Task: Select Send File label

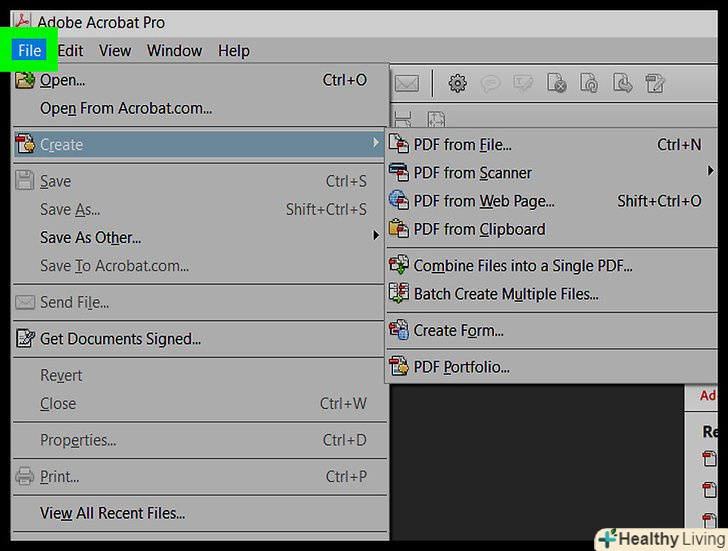Action: click(74, 303)
